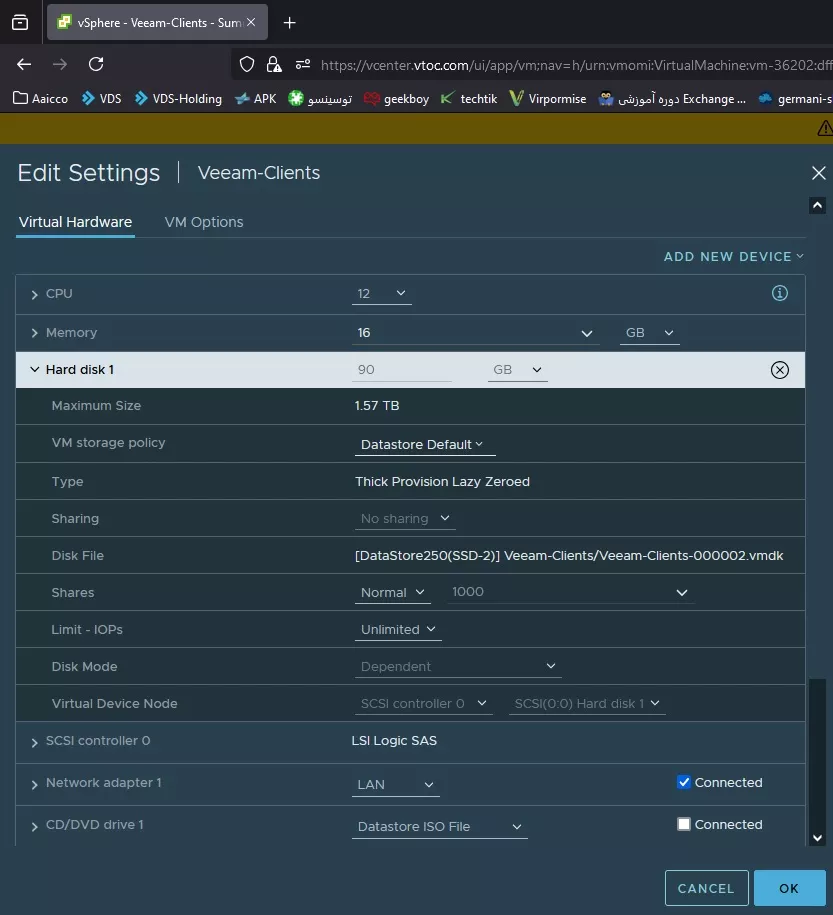Click the tracking protection shield icon
Screen dimensions: 833x915
247,64
